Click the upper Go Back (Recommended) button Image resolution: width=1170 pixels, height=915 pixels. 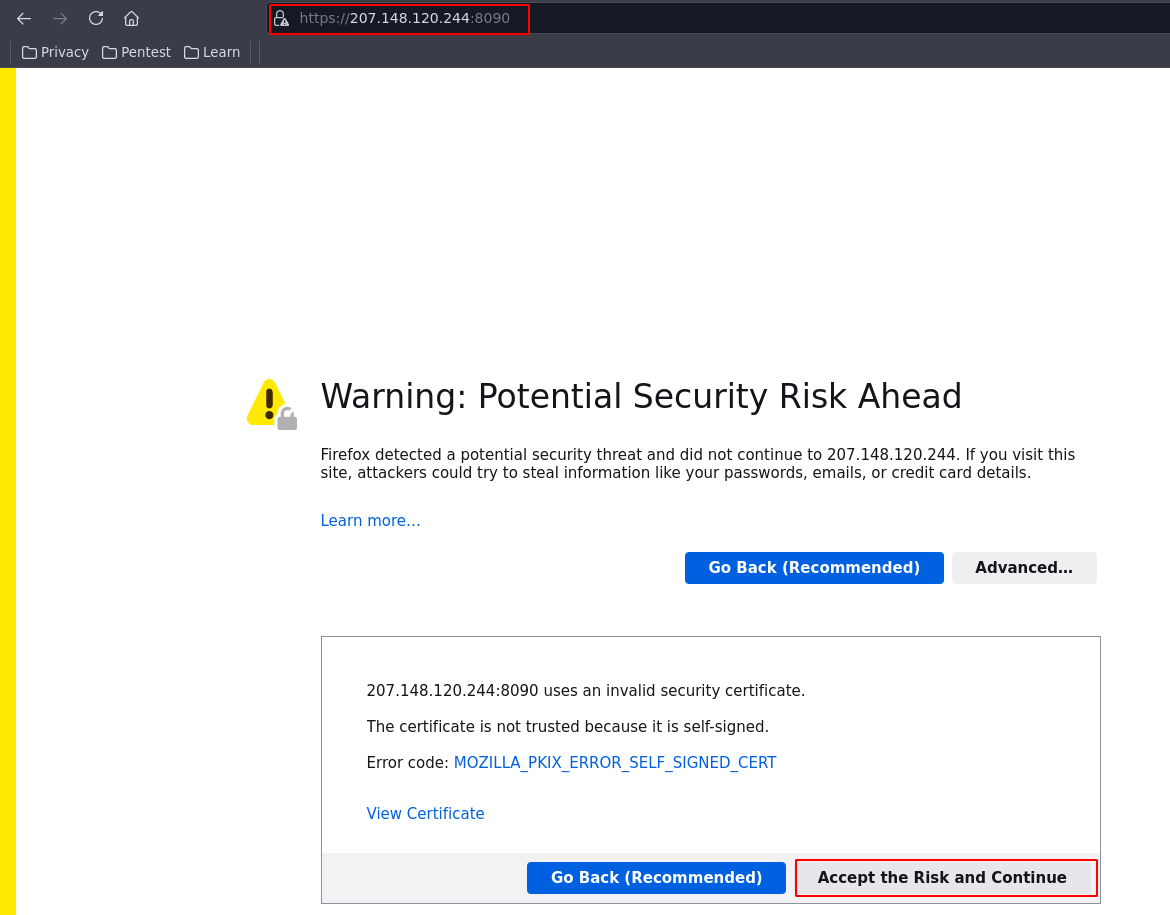(814, 568)
